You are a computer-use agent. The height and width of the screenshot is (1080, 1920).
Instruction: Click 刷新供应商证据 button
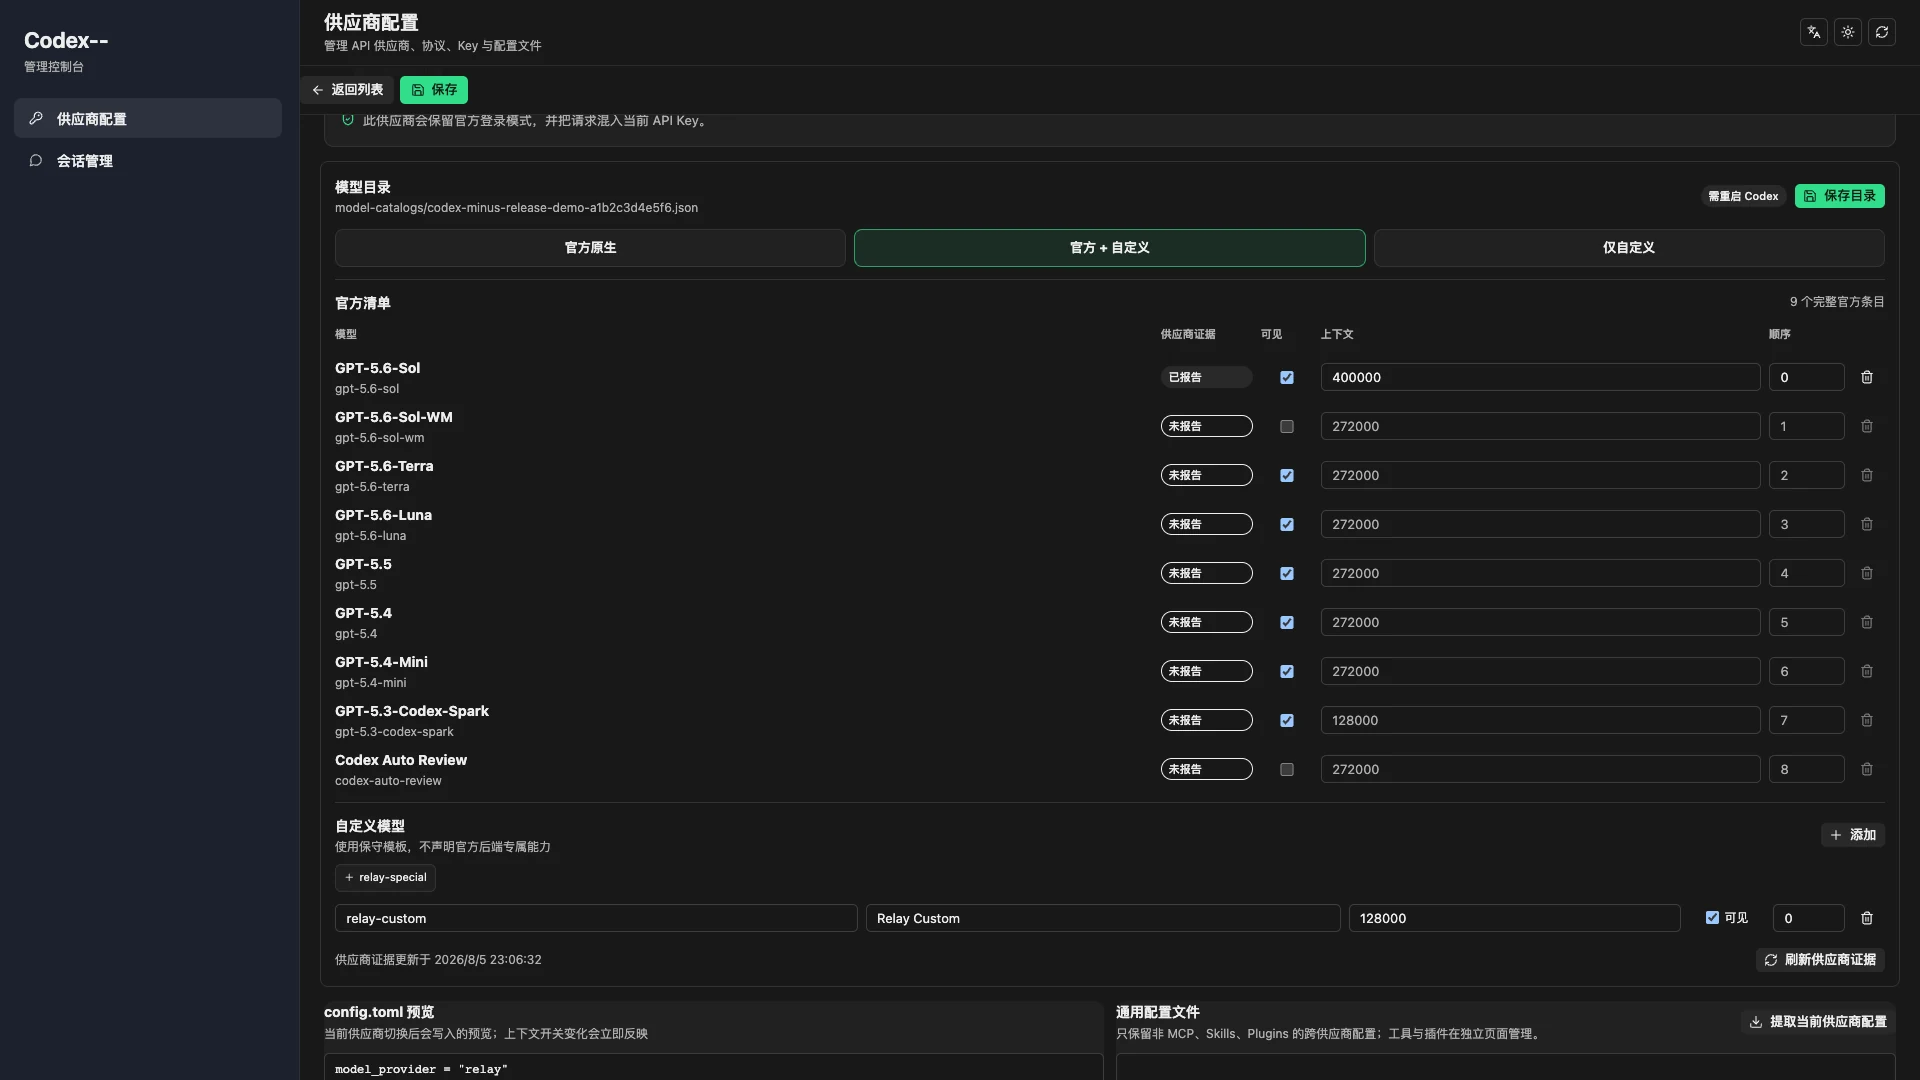1820,960
